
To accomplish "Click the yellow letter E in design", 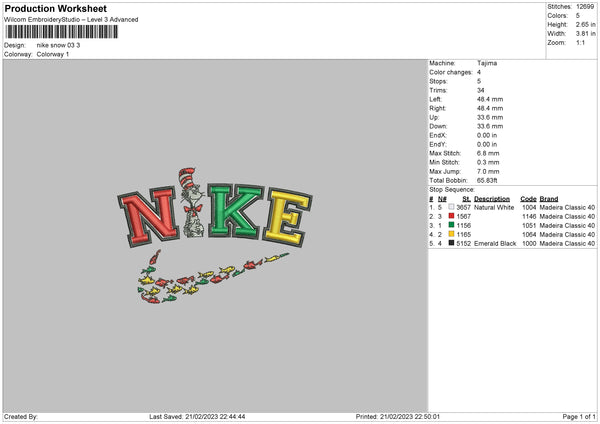I will tap(287, 217).
